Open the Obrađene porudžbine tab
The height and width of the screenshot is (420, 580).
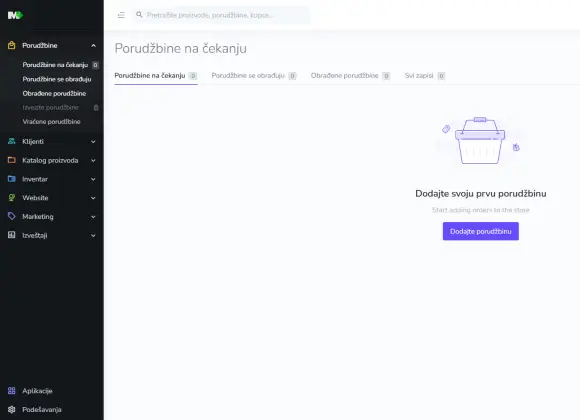coord(350,76)
